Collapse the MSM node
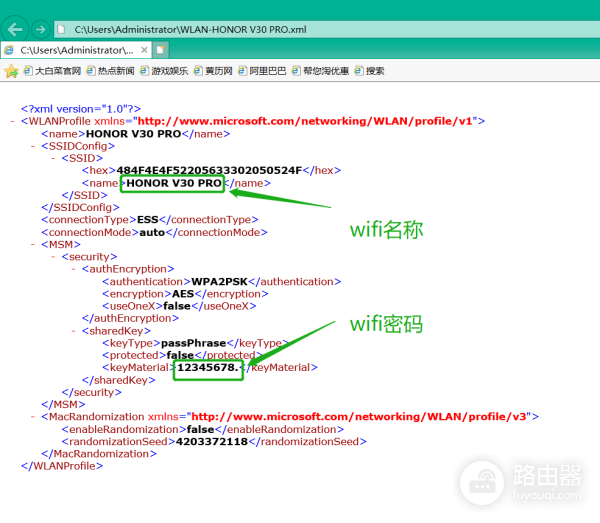 click(33, 244)
